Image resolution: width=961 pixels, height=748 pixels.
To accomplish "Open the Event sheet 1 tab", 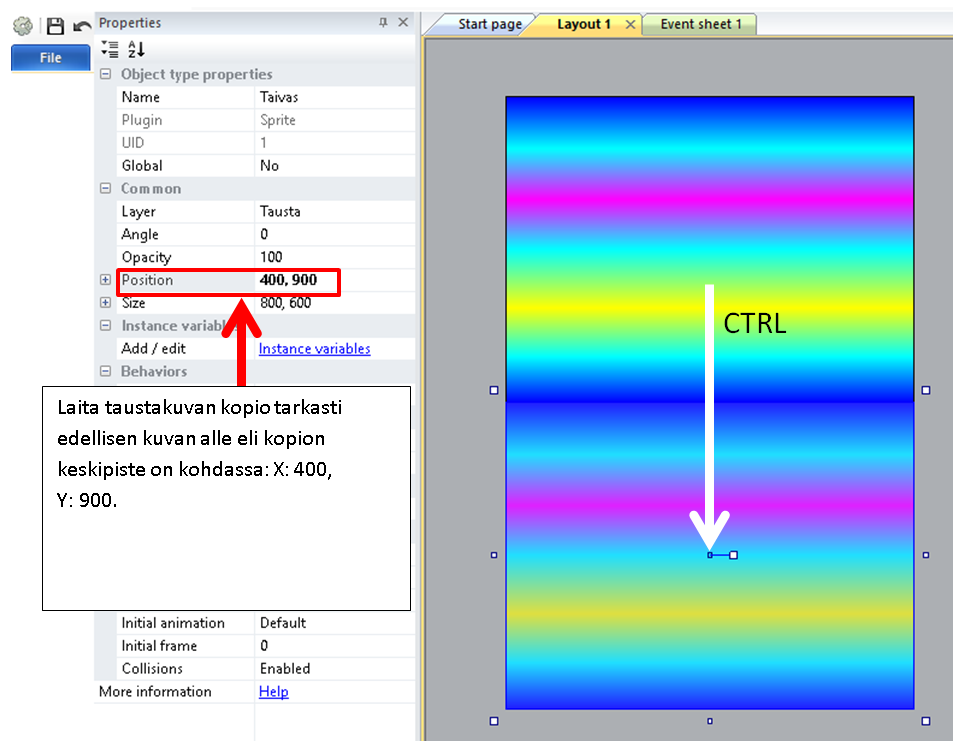I will pyautogui.click(x=700, y=24).
